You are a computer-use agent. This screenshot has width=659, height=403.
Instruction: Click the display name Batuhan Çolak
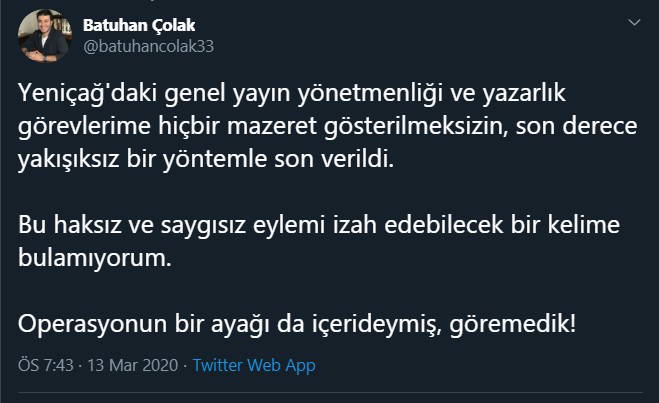click(138, 24)
